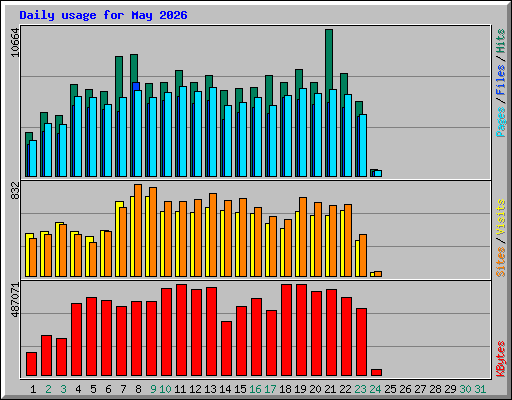Click day 16 on the x-axis
The image size is (512, 400).
(255, 389)
